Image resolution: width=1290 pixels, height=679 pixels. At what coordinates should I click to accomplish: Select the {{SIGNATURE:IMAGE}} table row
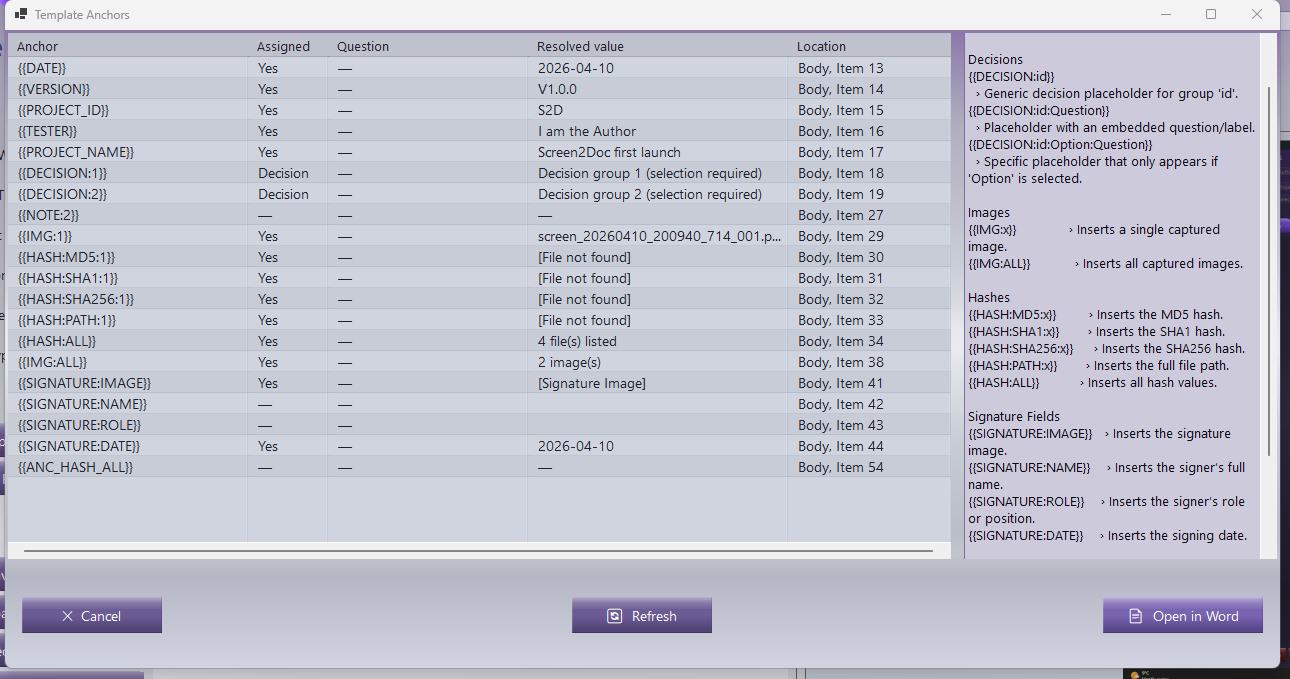pos(479,383)
